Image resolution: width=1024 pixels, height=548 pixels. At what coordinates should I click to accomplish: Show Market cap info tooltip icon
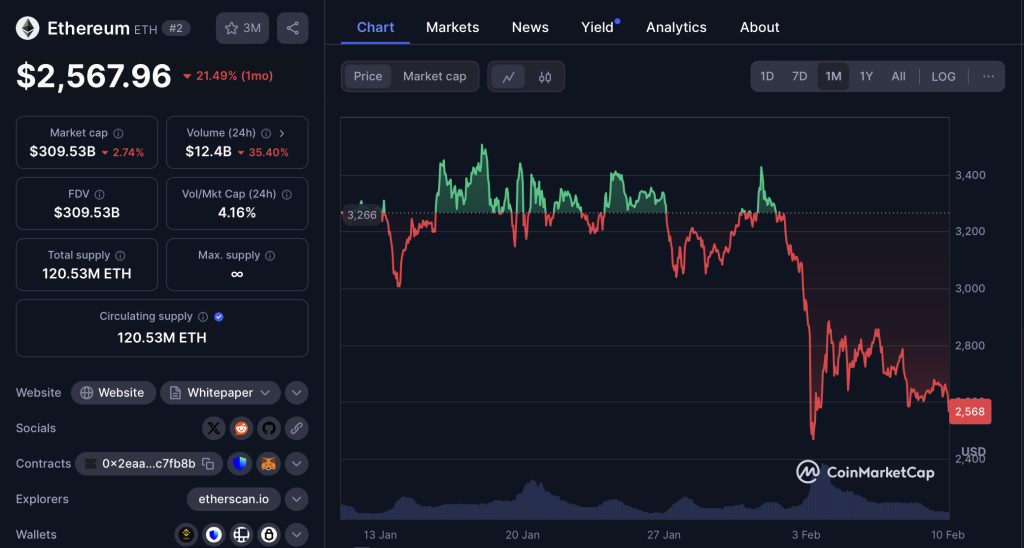tap(118, 133)
